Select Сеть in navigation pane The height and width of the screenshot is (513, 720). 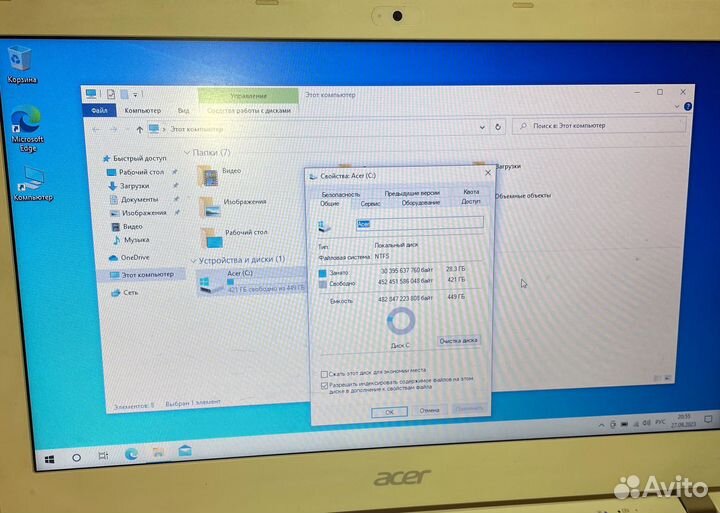pyautogui.click(x=125, y=293)
